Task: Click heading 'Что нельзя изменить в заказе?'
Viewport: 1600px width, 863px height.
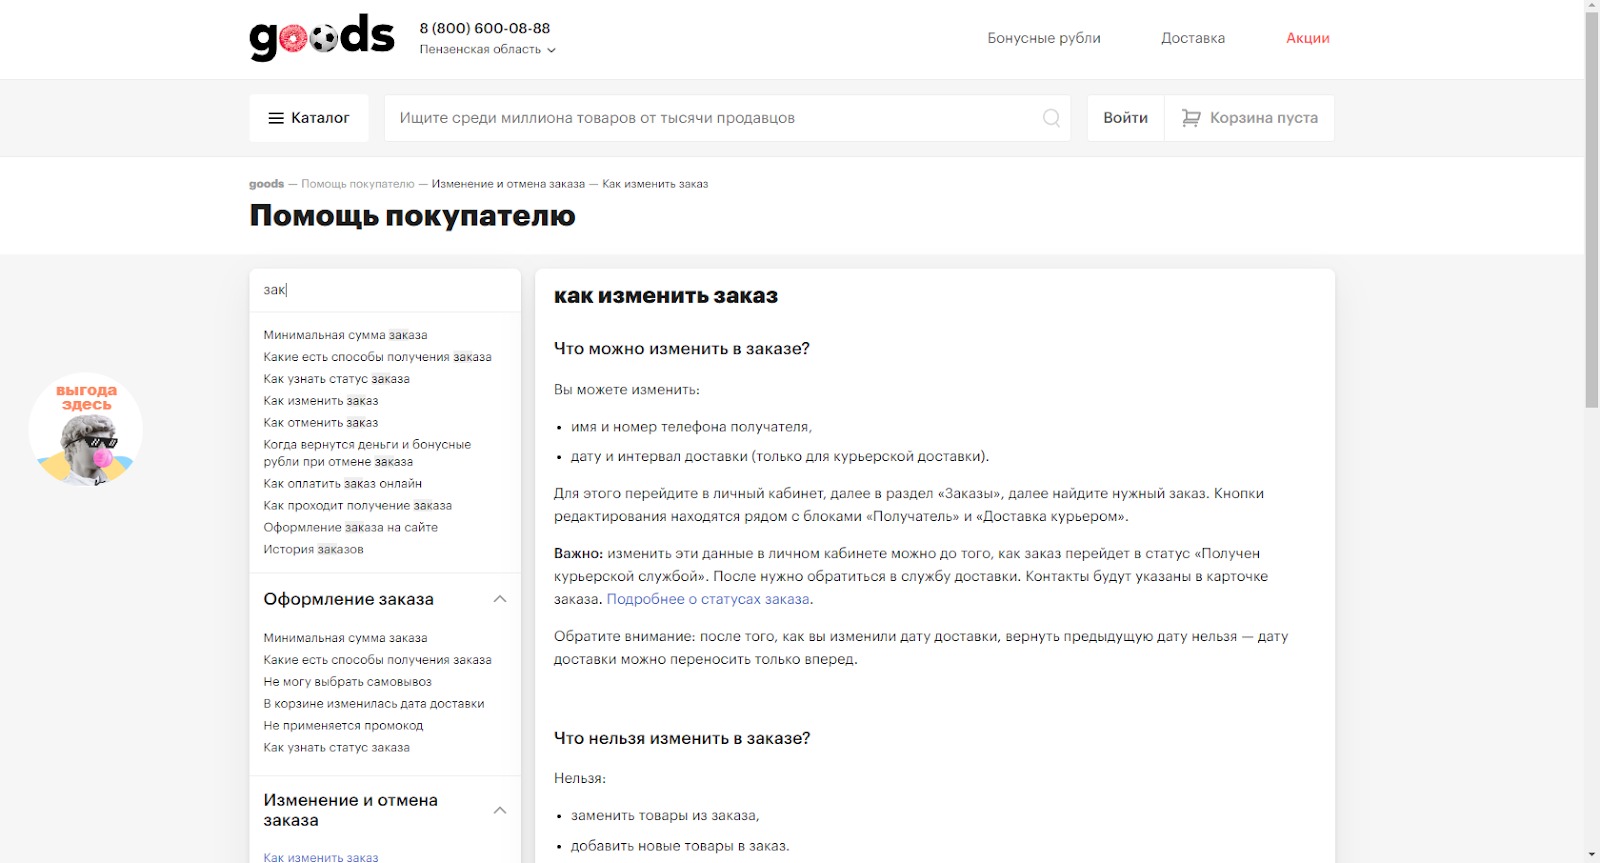Action: coord(682,739)
